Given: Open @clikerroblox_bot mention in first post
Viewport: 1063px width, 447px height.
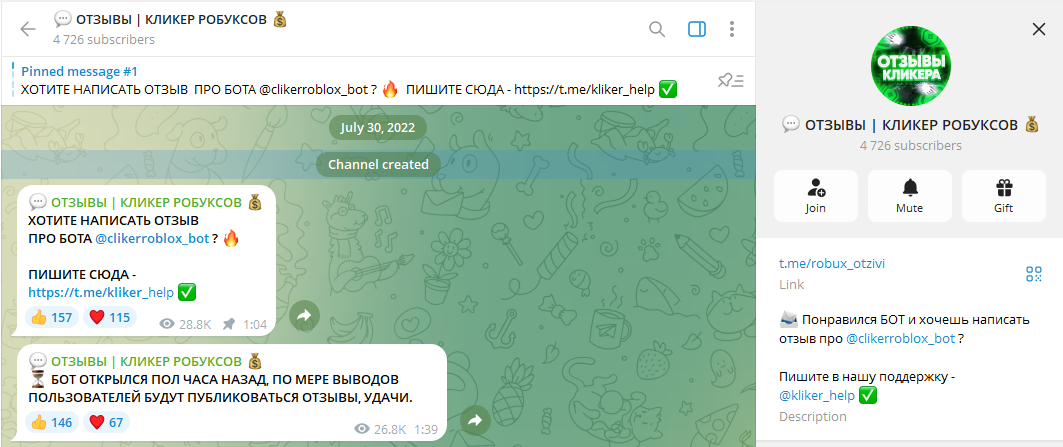Looking at the screenshot, I should 152,239.
